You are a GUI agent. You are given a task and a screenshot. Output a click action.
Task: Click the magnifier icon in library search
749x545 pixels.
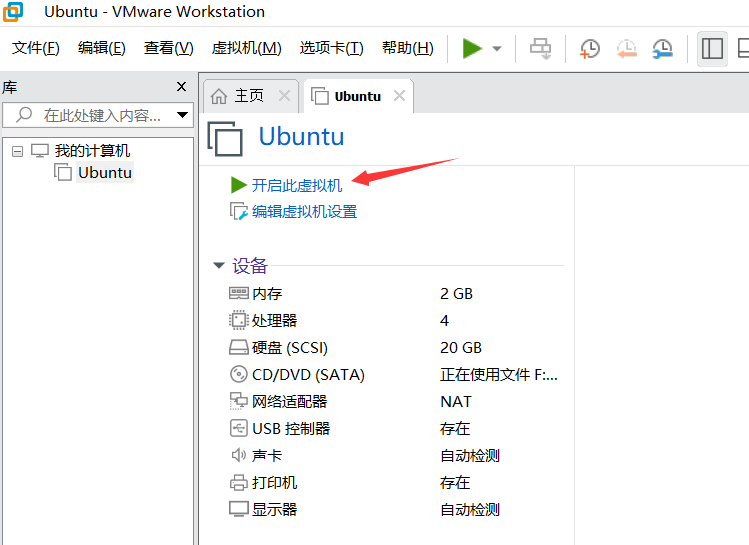(23, 115)
